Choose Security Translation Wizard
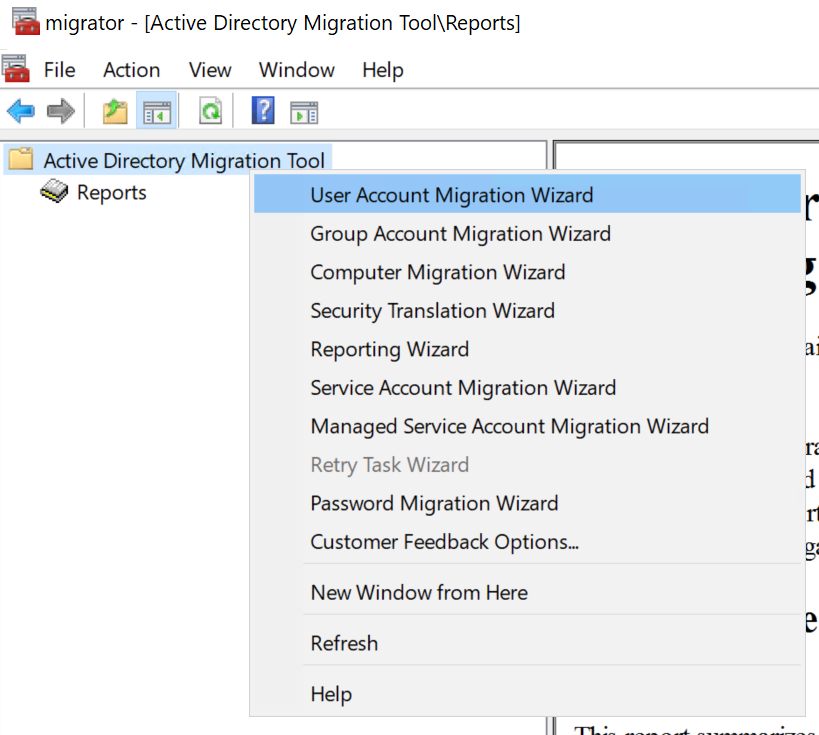Viewport: 819px width, 735px height. click(x=527, y=311)
